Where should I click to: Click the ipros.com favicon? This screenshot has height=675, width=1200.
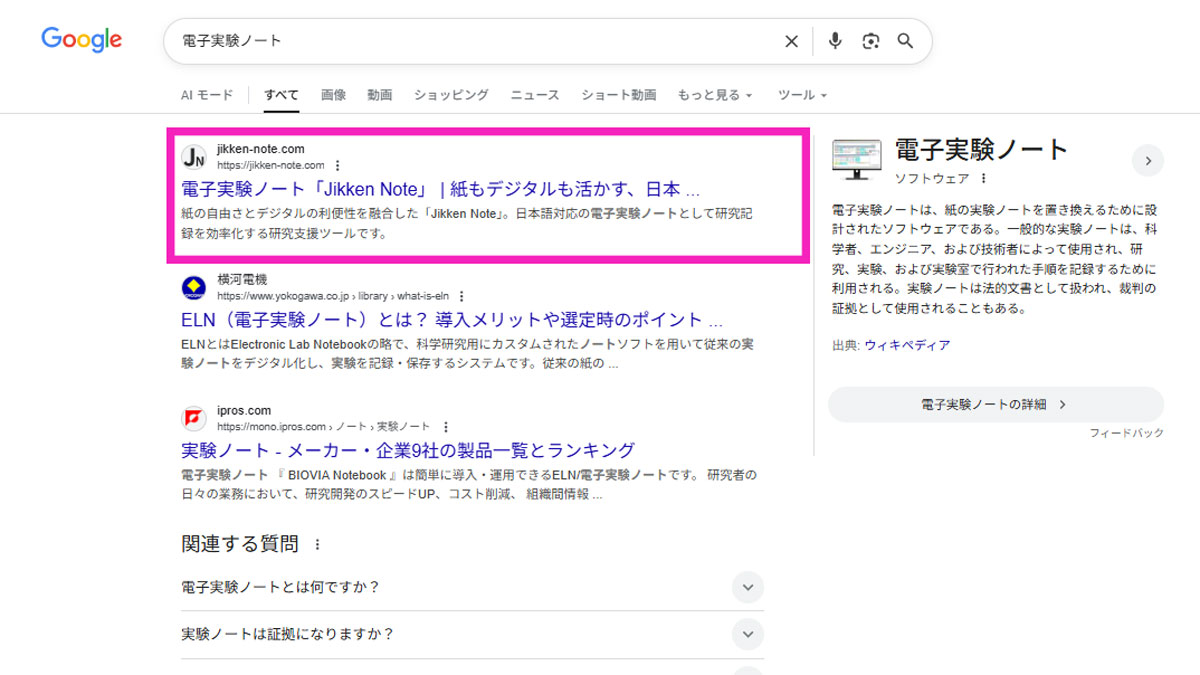pos(194,418)
